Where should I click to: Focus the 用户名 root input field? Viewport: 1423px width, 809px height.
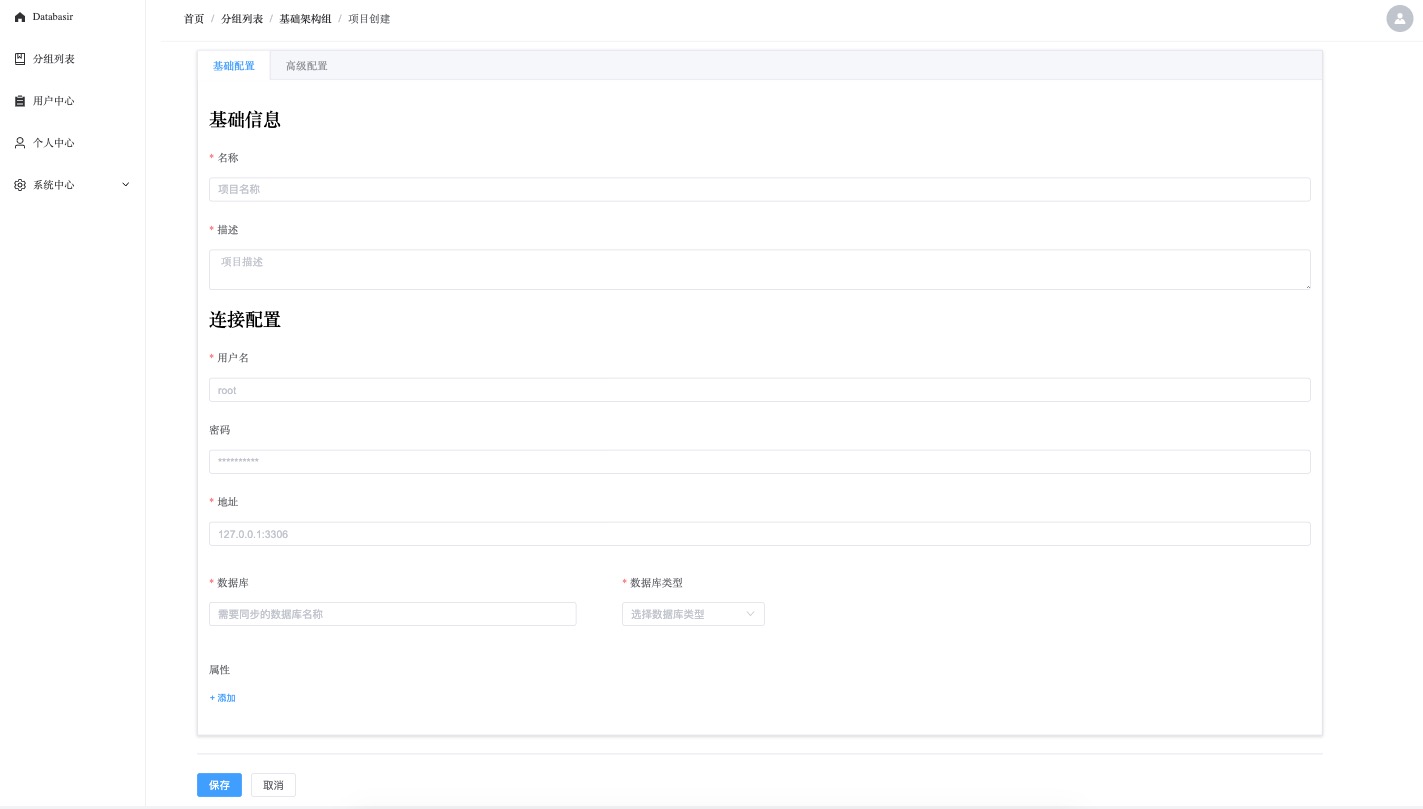click(760, 390)
